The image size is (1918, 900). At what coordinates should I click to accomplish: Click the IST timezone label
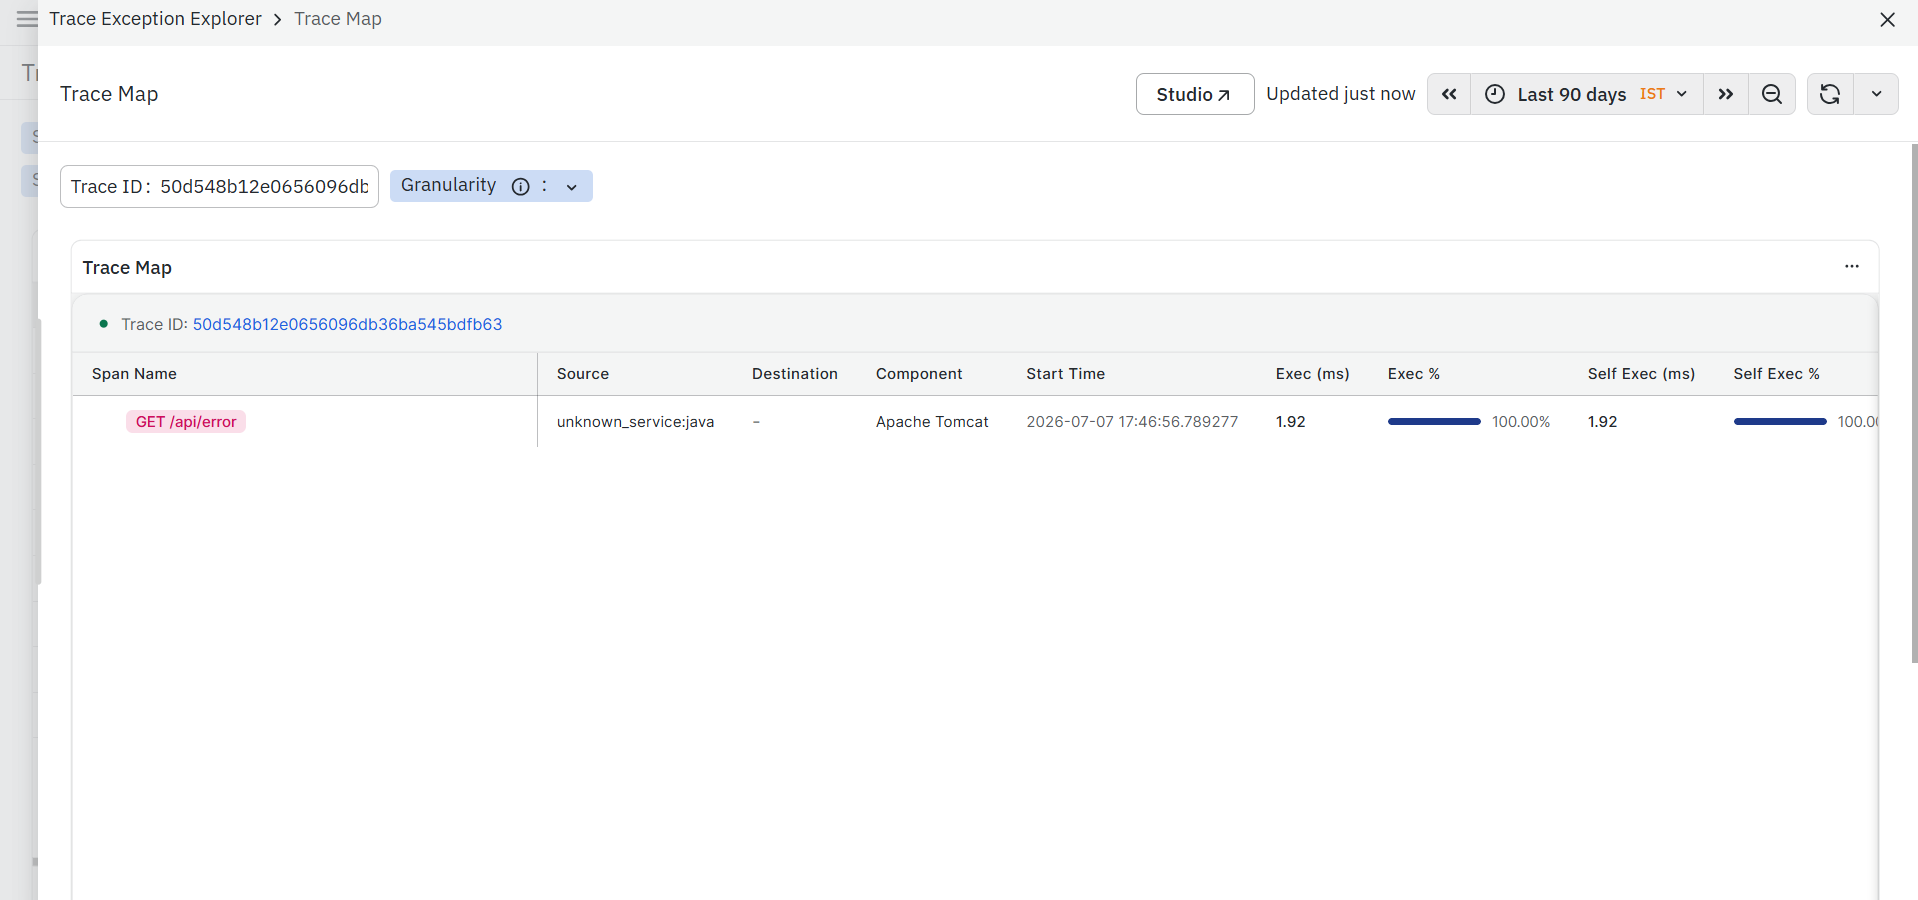pos(1652,94)
